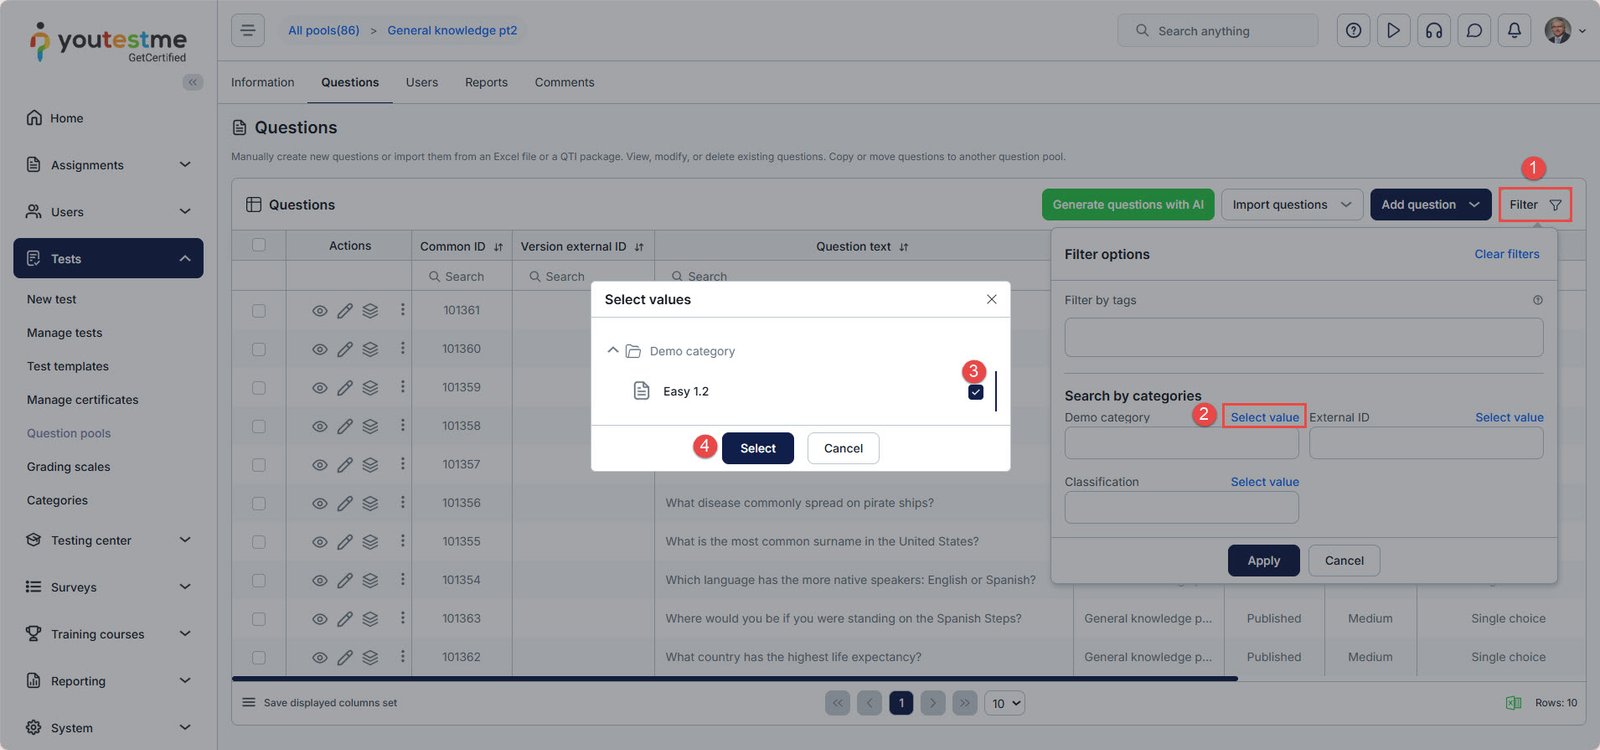
Task: Preview question 101355 with eye icon
Action: (320, 542)
